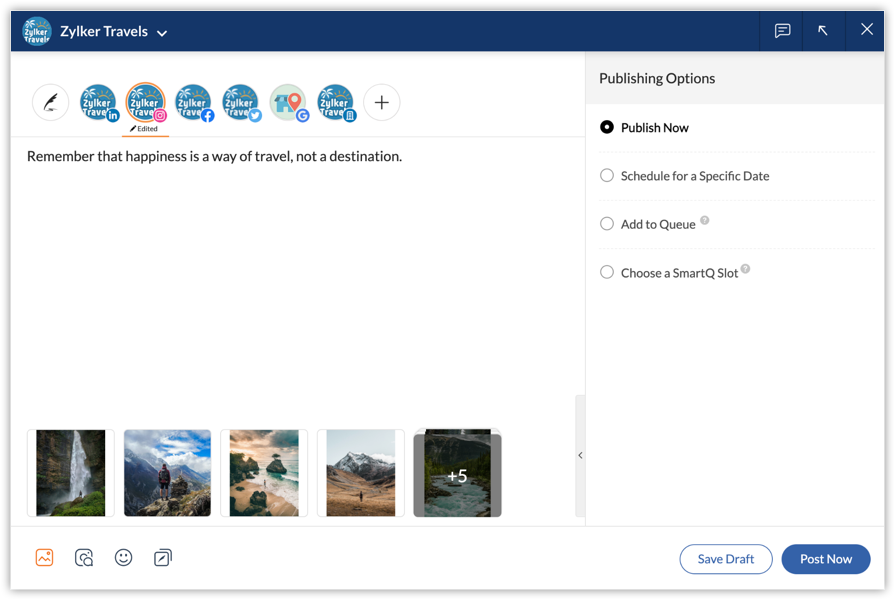
Task: Save the post as a draft
Action: 725,559
